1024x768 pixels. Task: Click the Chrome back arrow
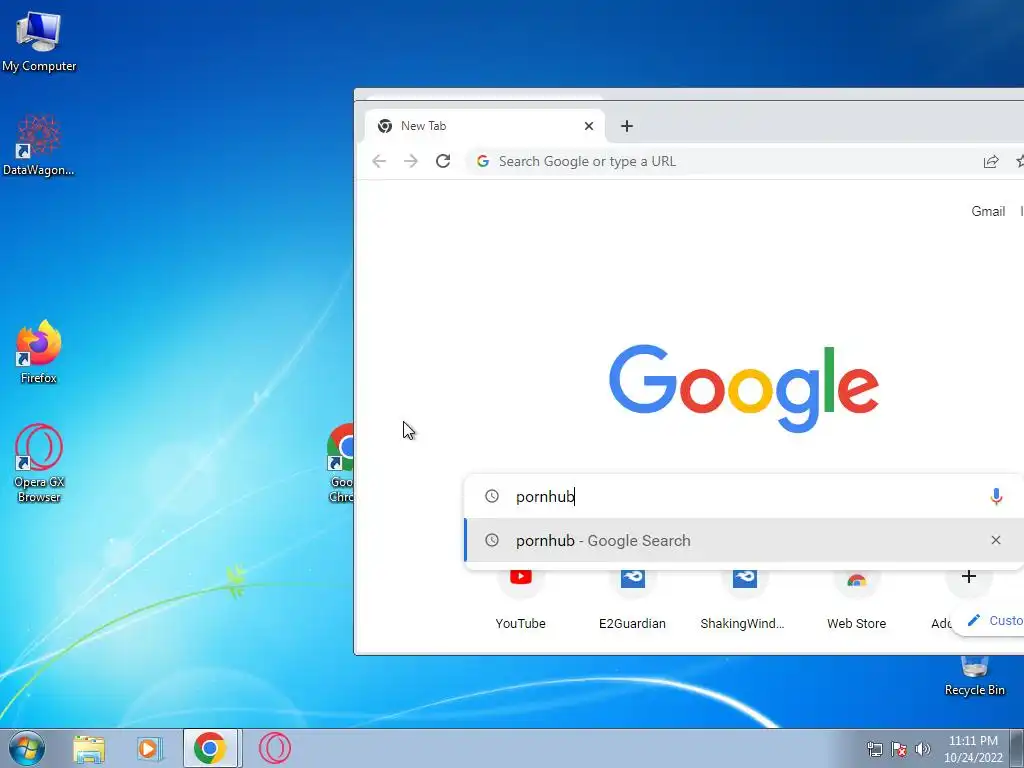pyautogui.click(x=379, y=161)
